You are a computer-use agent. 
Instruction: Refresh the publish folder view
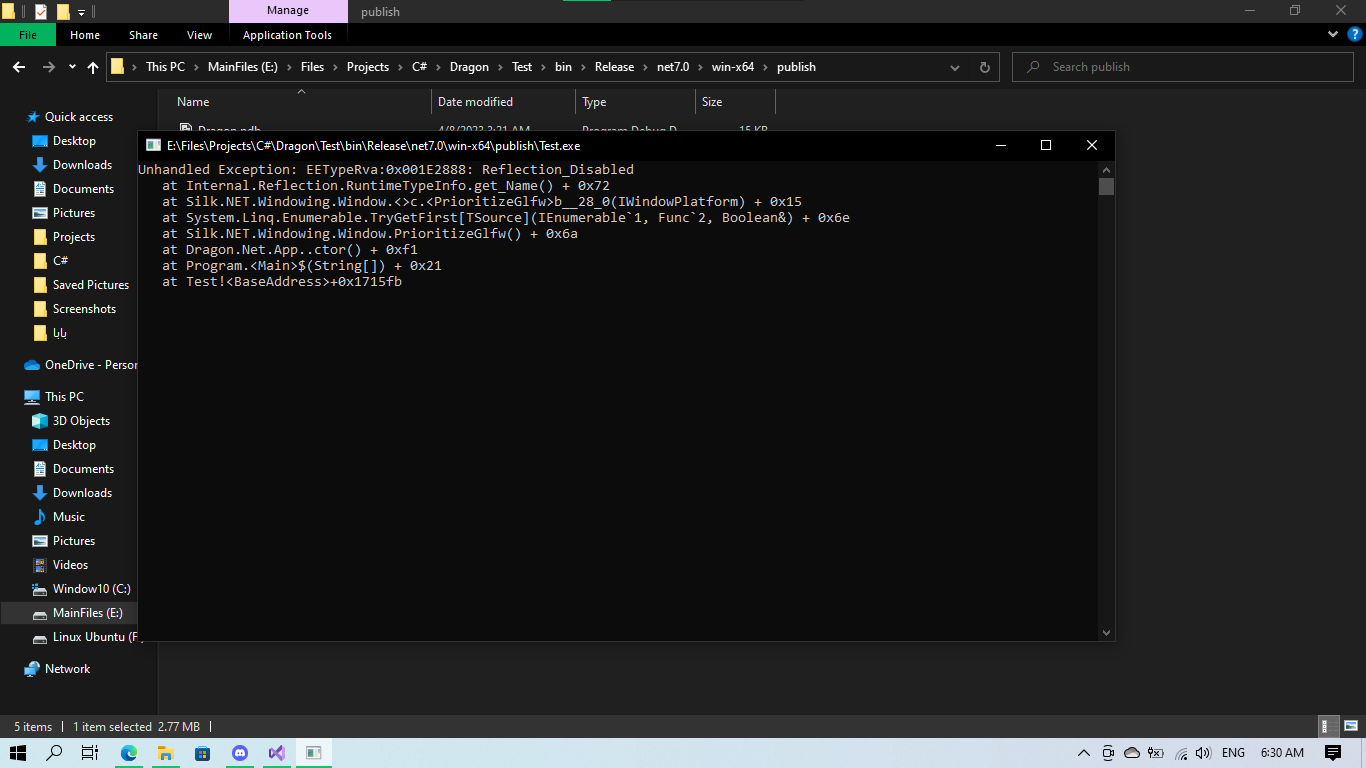(x=984, y=67)
